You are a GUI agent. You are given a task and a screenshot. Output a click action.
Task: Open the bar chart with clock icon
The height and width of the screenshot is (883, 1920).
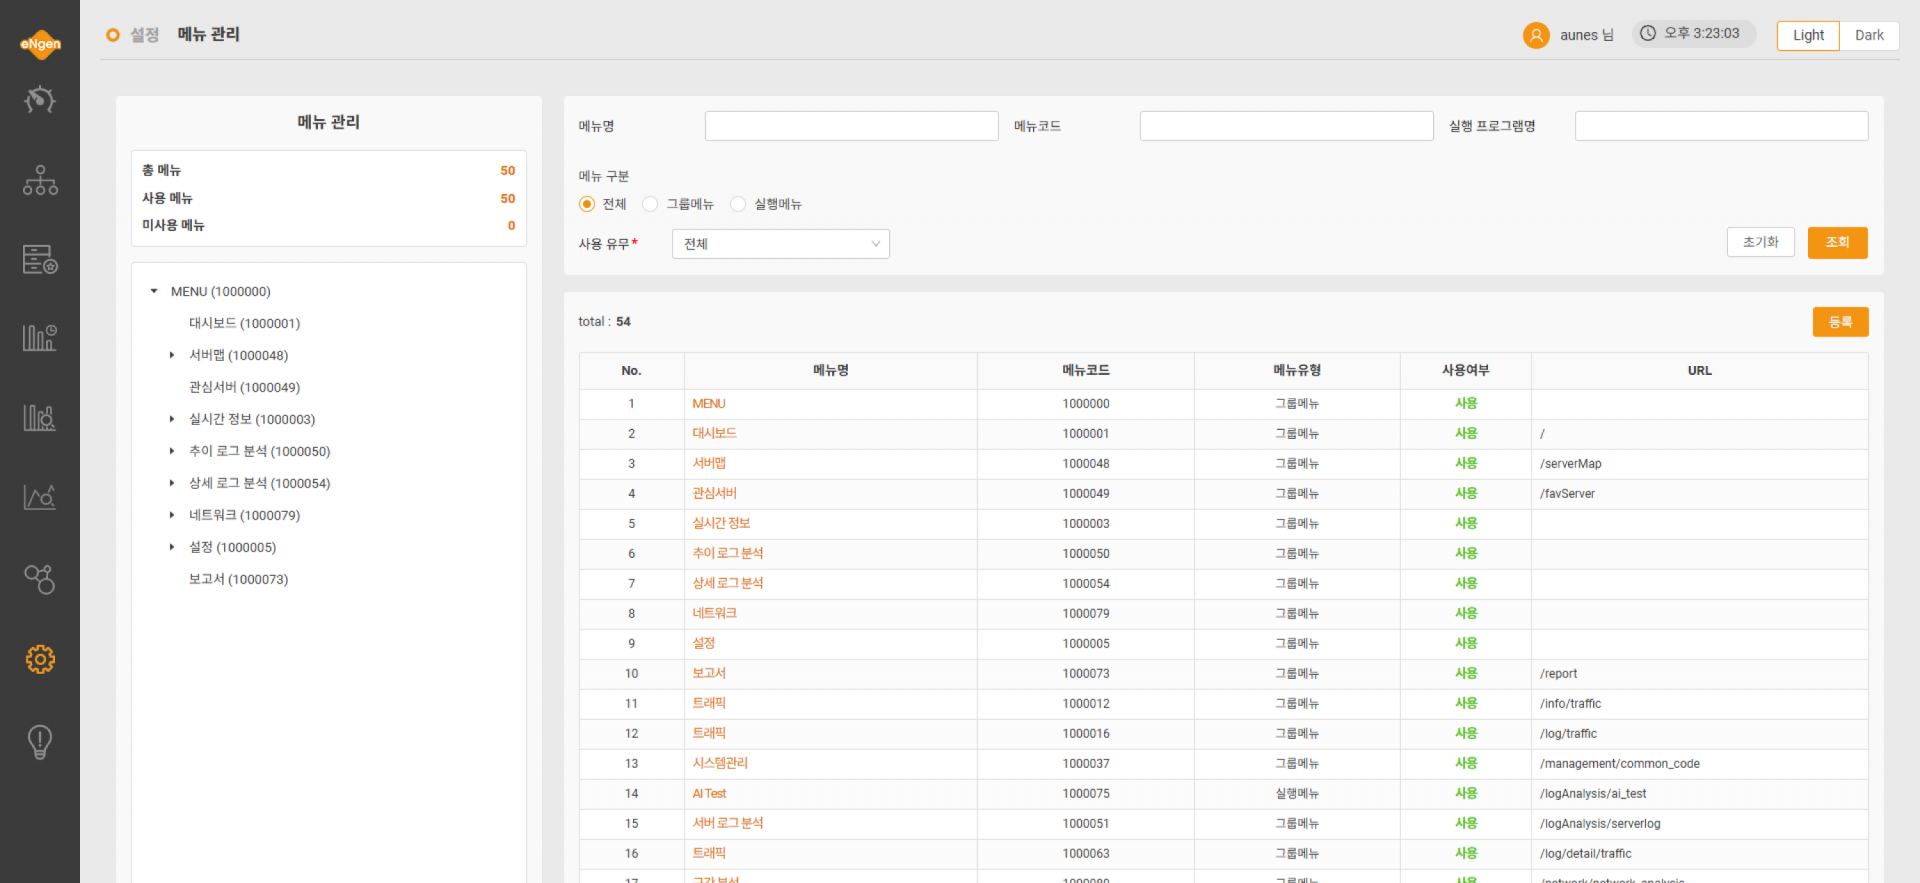click(40, 338)
